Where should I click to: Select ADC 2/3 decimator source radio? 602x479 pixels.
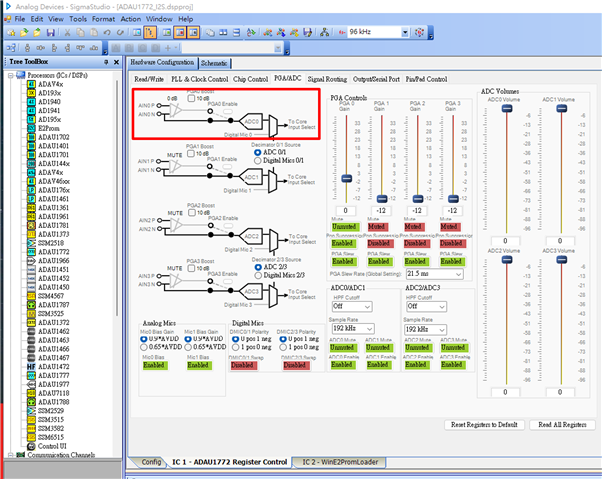[x=258, y=267]
